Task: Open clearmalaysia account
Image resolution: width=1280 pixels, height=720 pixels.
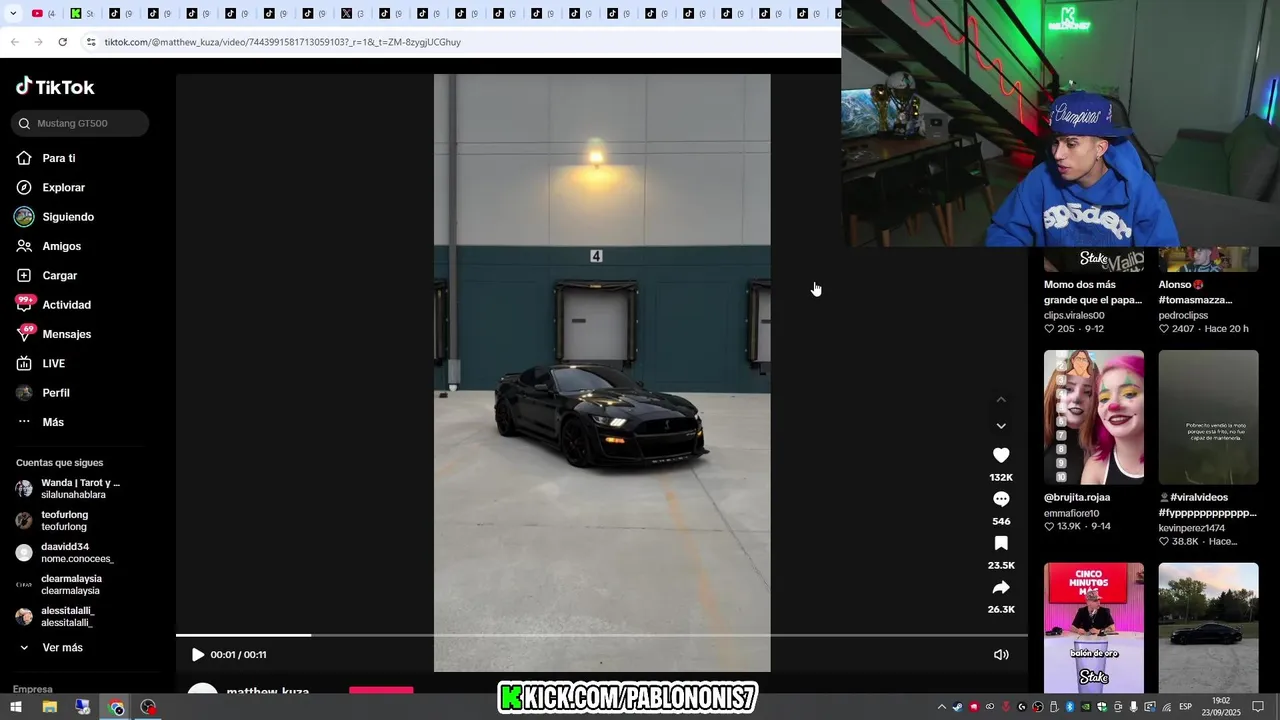Action: point(71,584)
